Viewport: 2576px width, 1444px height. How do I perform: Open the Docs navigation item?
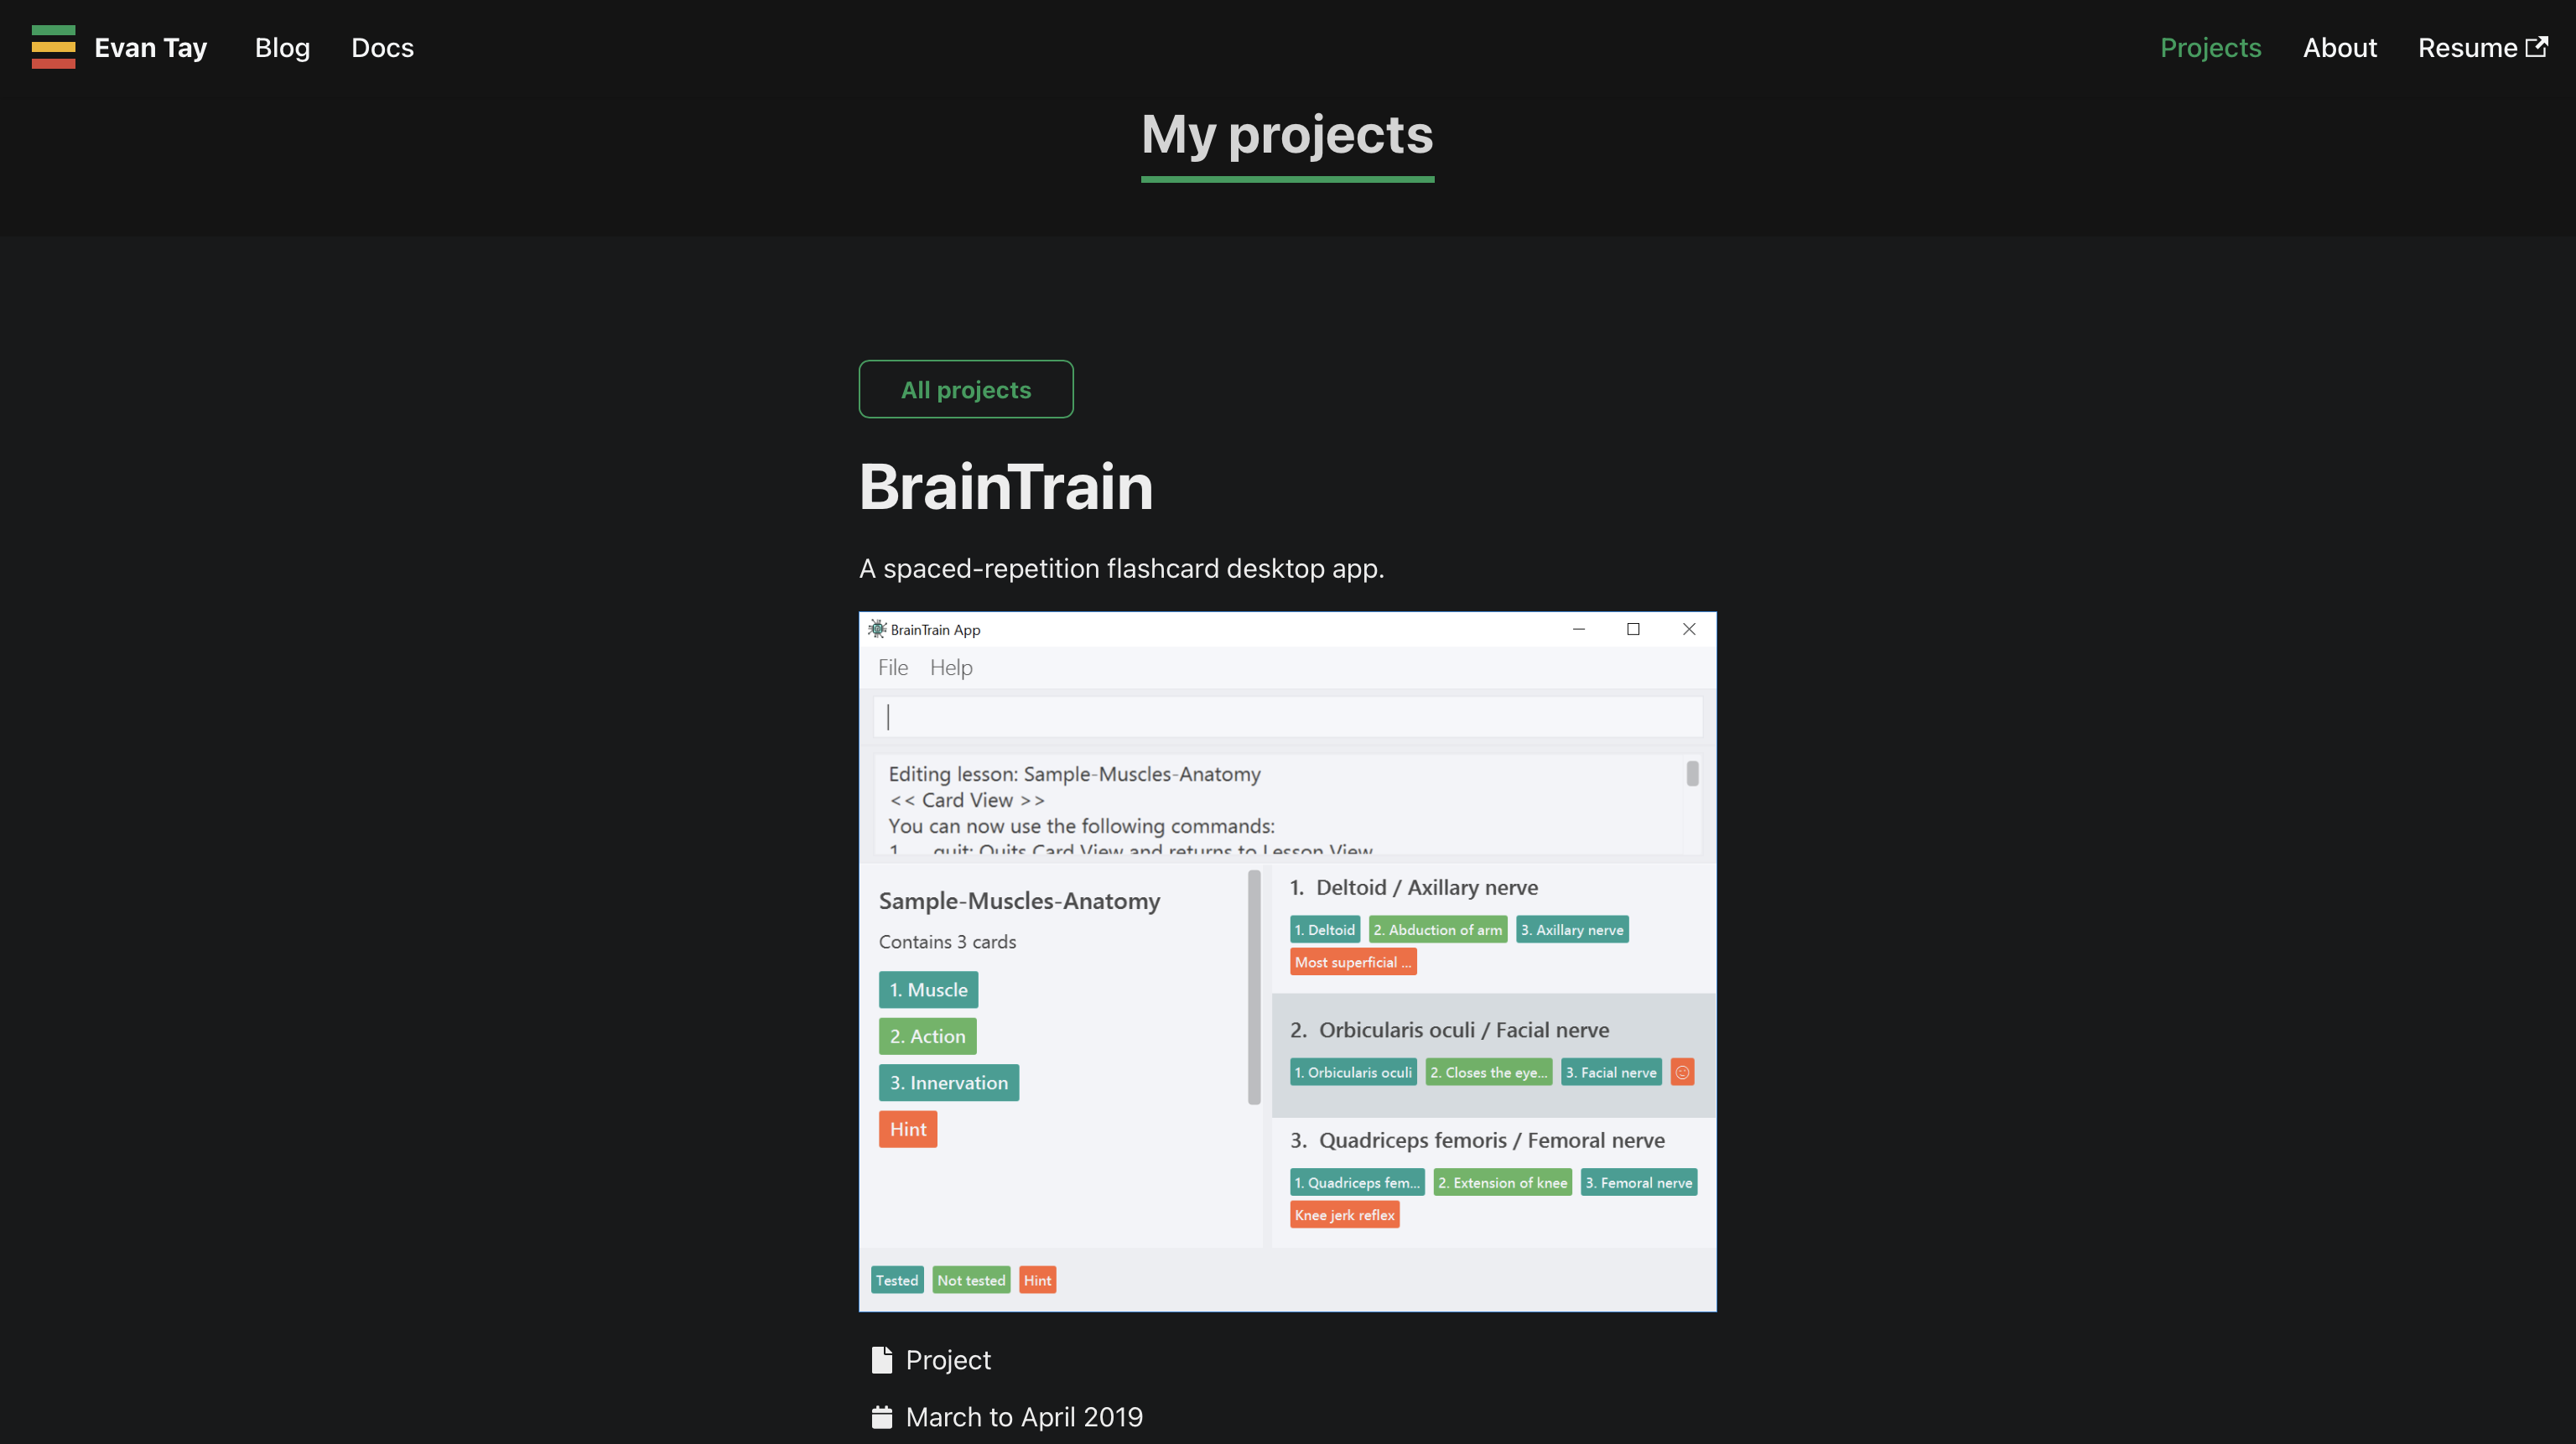(x=382, y=47)
